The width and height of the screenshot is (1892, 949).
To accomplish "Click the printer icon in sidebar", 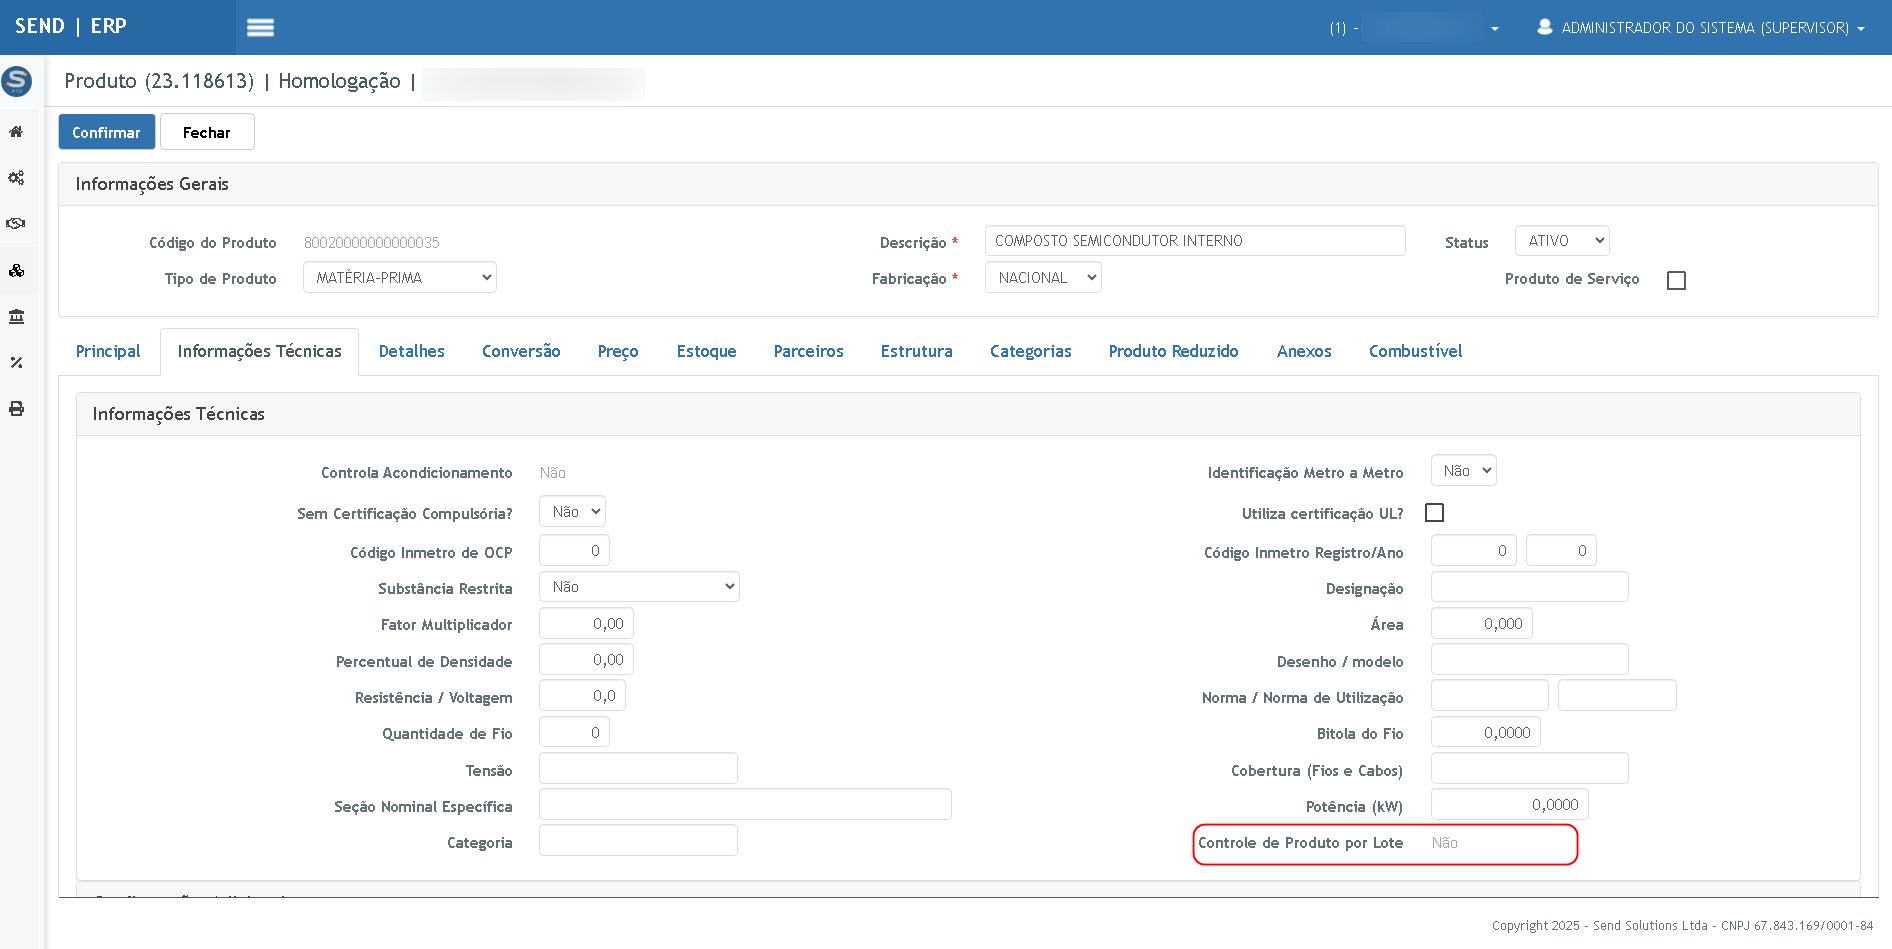I will pos(16,409).
